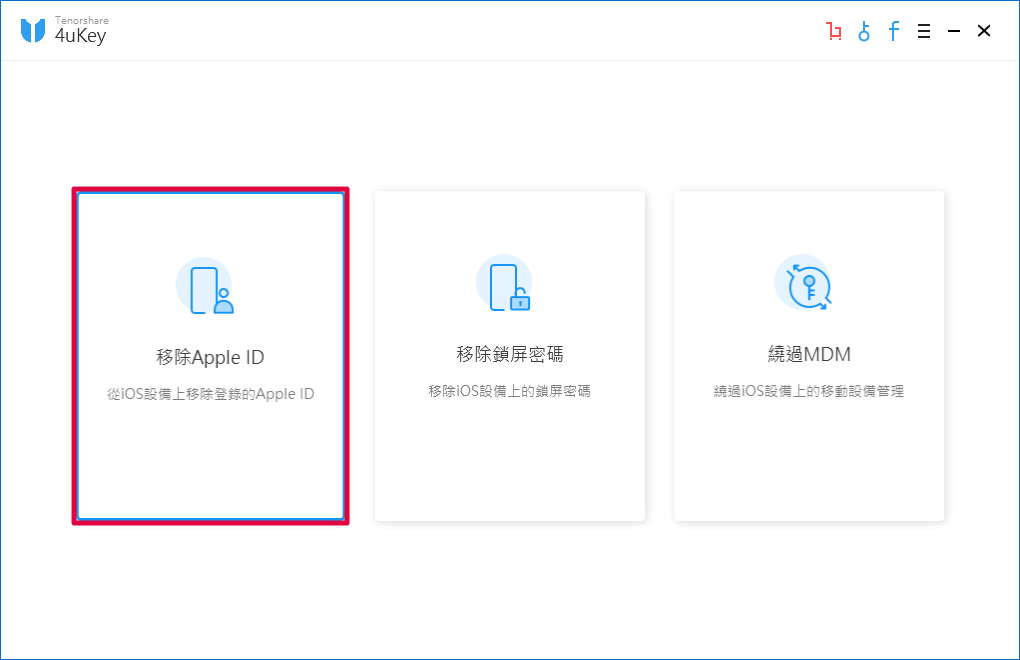Viewport: 1020px width, 660px height.
Task: Open the Facebook icon in title bar
Action: tap(894, 31)
